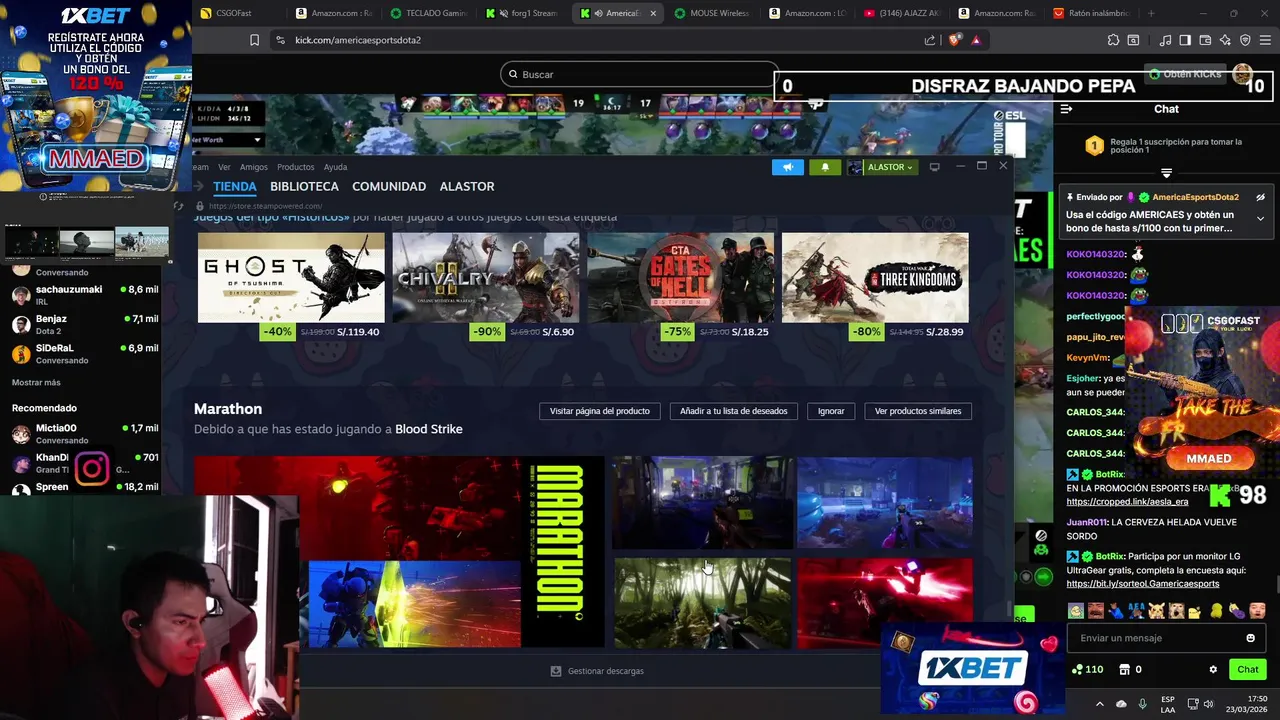
Task: Switch to the forg1 Stream browser tab
Action: pyautogui.click(x=523, y=13)
